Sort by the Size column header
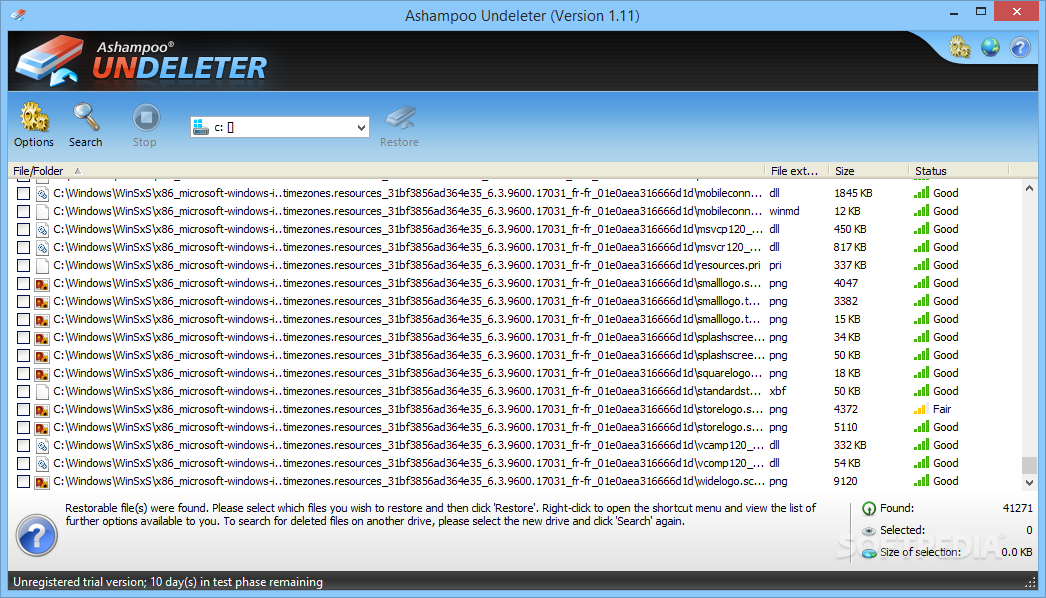Viewport: 1046px width, 598px height. coord(868,171)
